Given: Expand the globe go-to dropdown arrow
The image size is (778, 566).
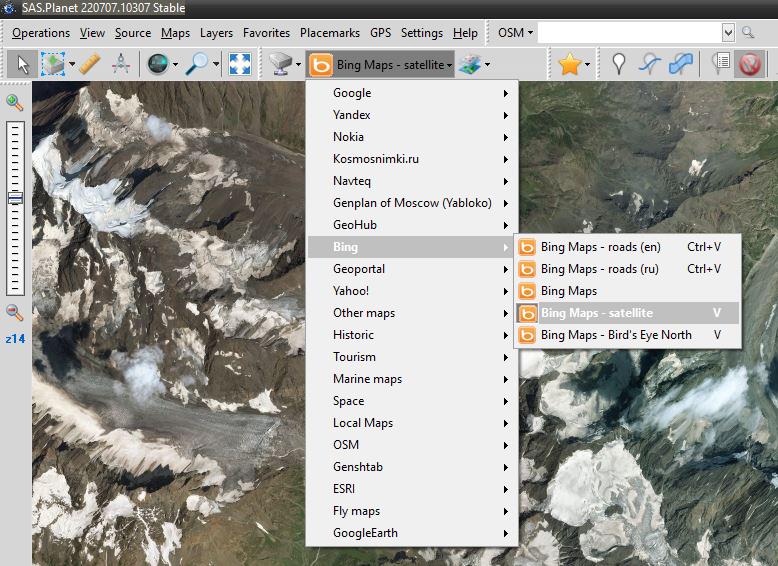Looking at the screenshot, I should point(175,64).
